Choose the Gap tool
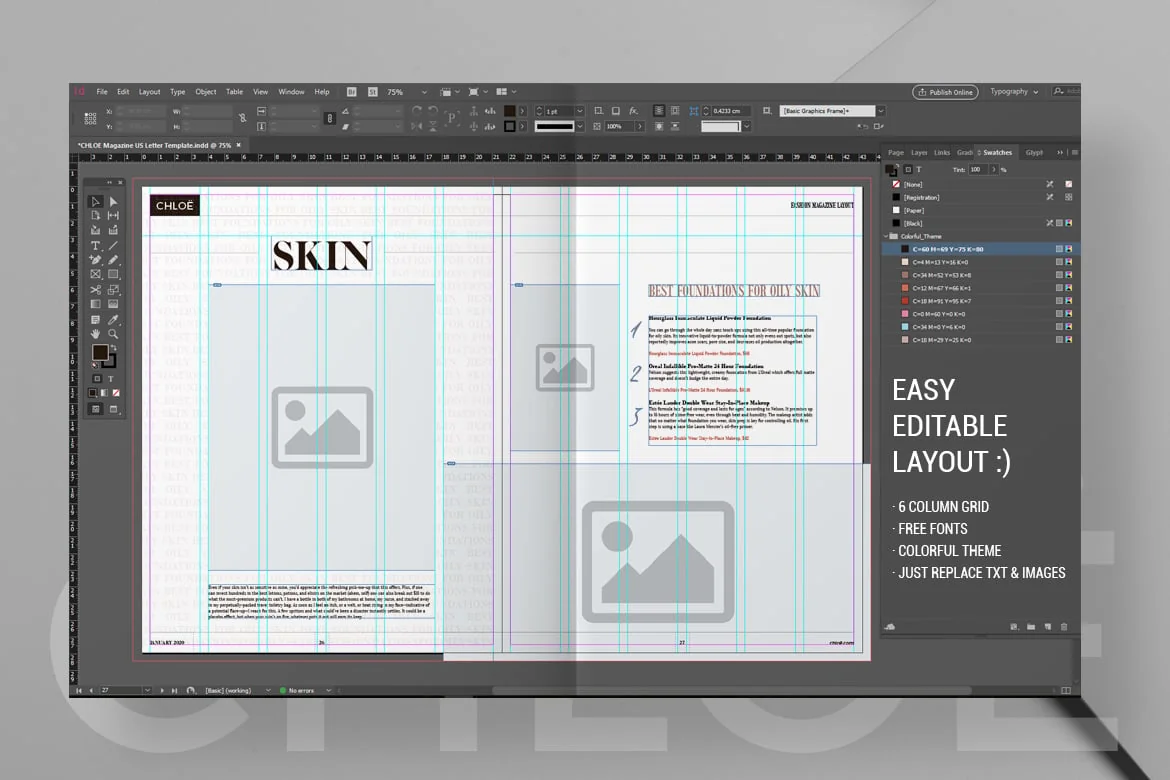This screenshot has width=1170, height=780. (113, 216)
